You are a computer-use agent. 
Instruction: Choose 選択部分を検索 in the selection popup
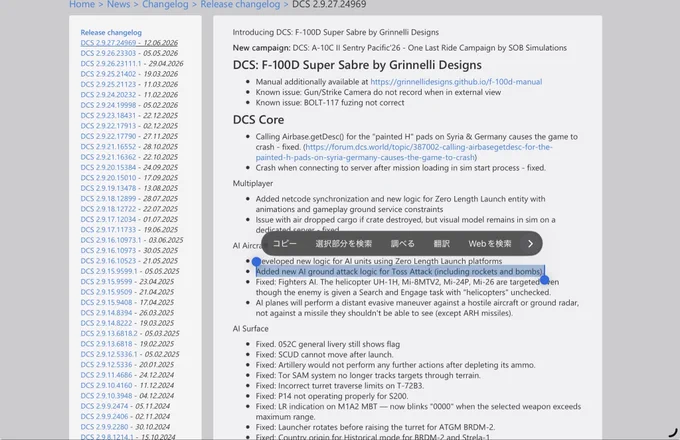click(x=343, y=244)
